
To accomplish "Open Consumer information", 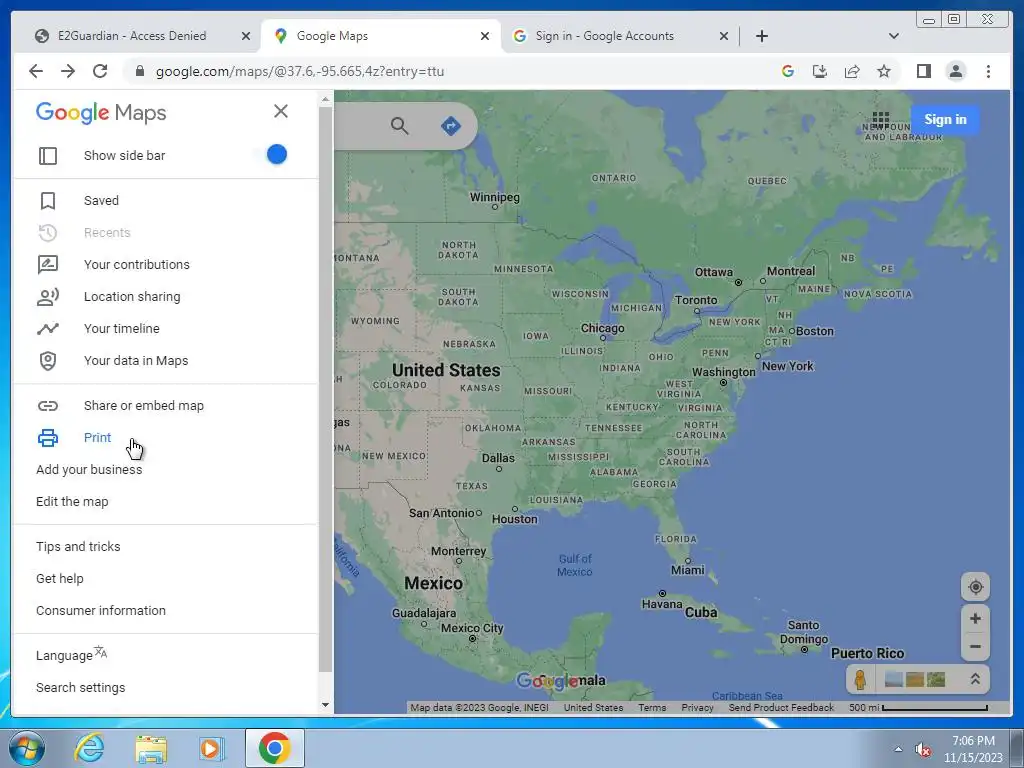I will point(101,611).
